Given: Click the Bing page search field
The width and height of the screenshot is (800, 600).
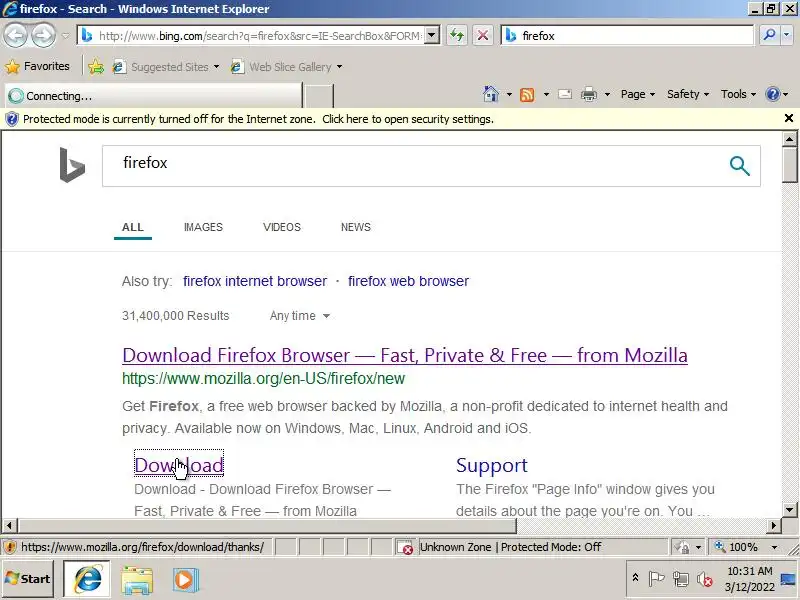Looking at the screenshot, I should 413,166.
